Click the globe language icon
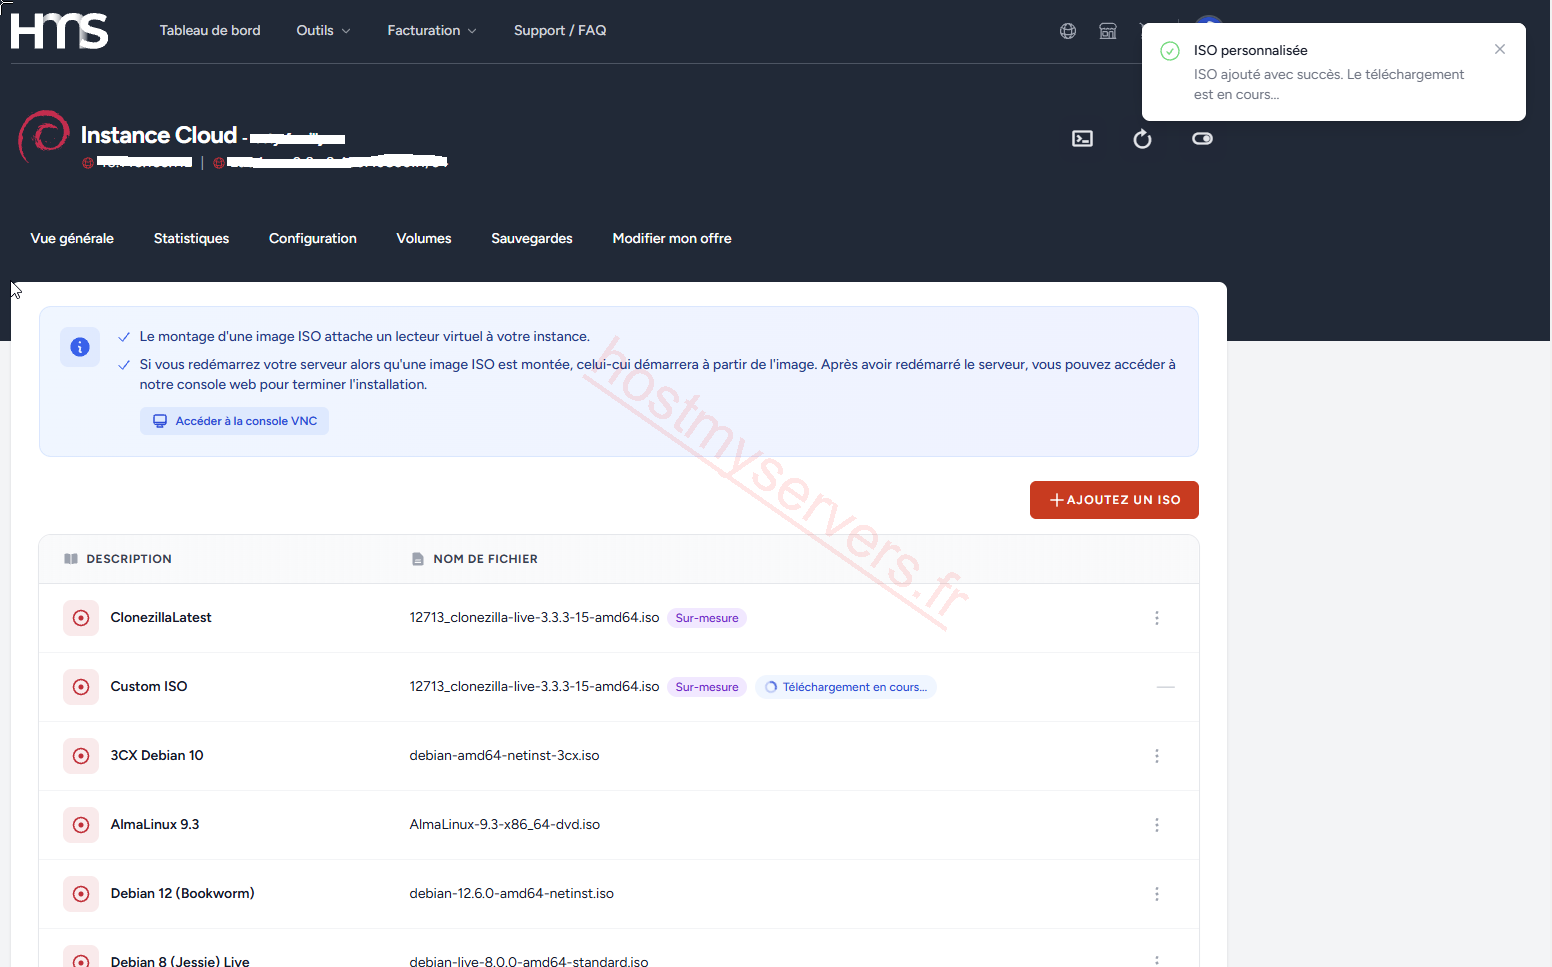This screenshot has width=1552, height=967. pos(1068,31)
